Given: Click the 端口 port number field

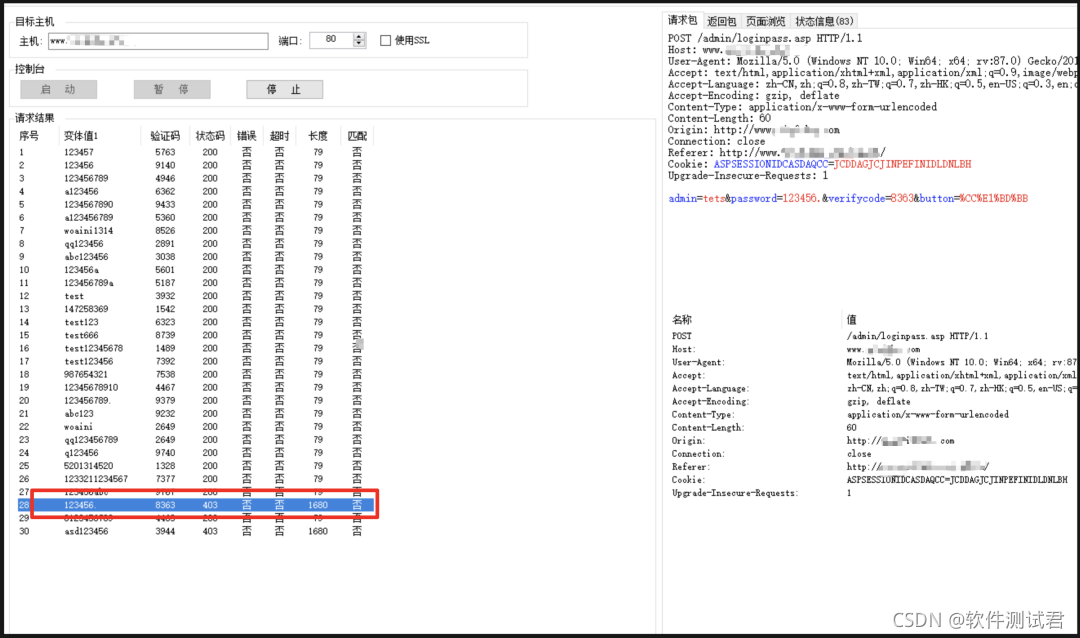Looking at the screenshot, I should pos(331,40).
